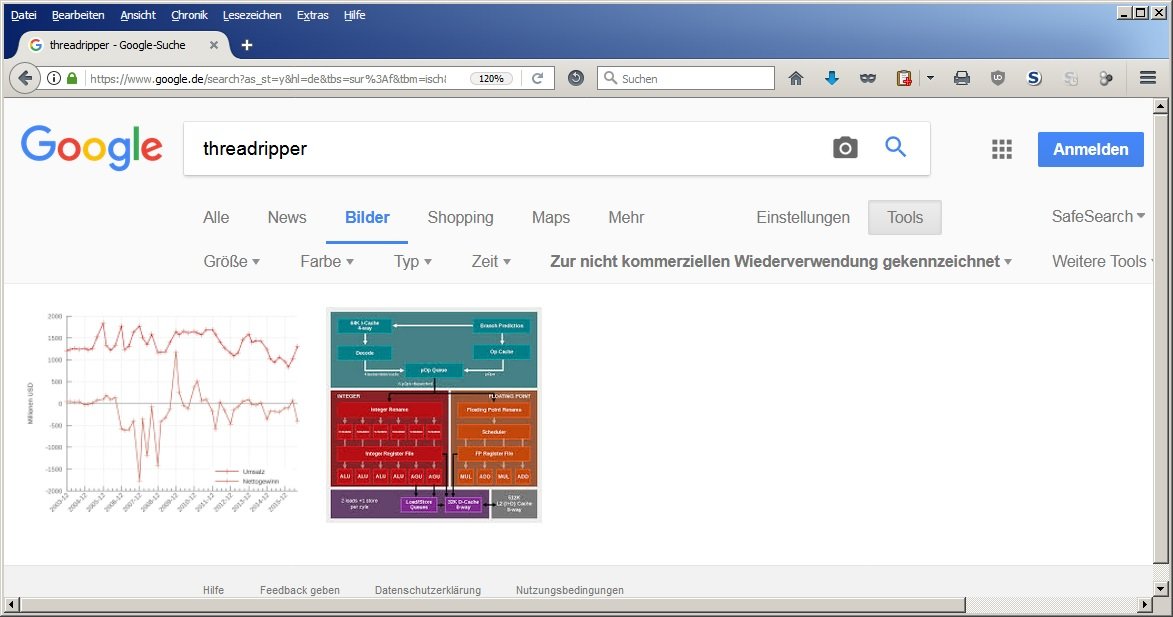Open the revenue line chart thumbnail
The height and width of the screenshot is (617, 1173).
[x=163, y=414]
